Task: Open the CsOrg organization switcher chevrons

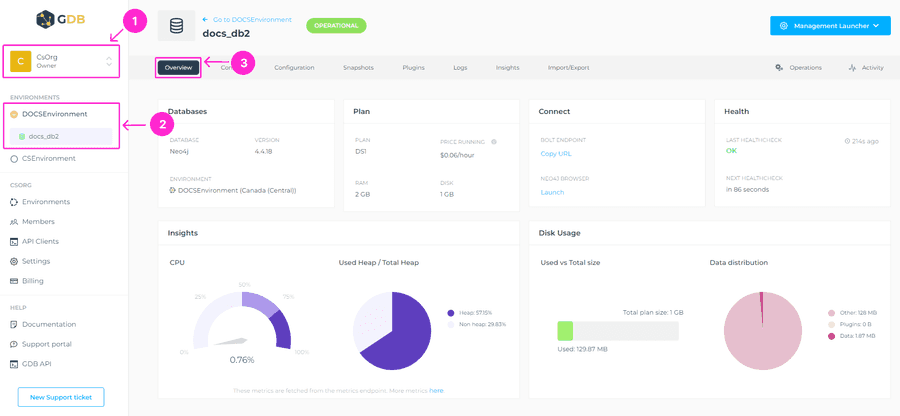Action: pos(109,61)
